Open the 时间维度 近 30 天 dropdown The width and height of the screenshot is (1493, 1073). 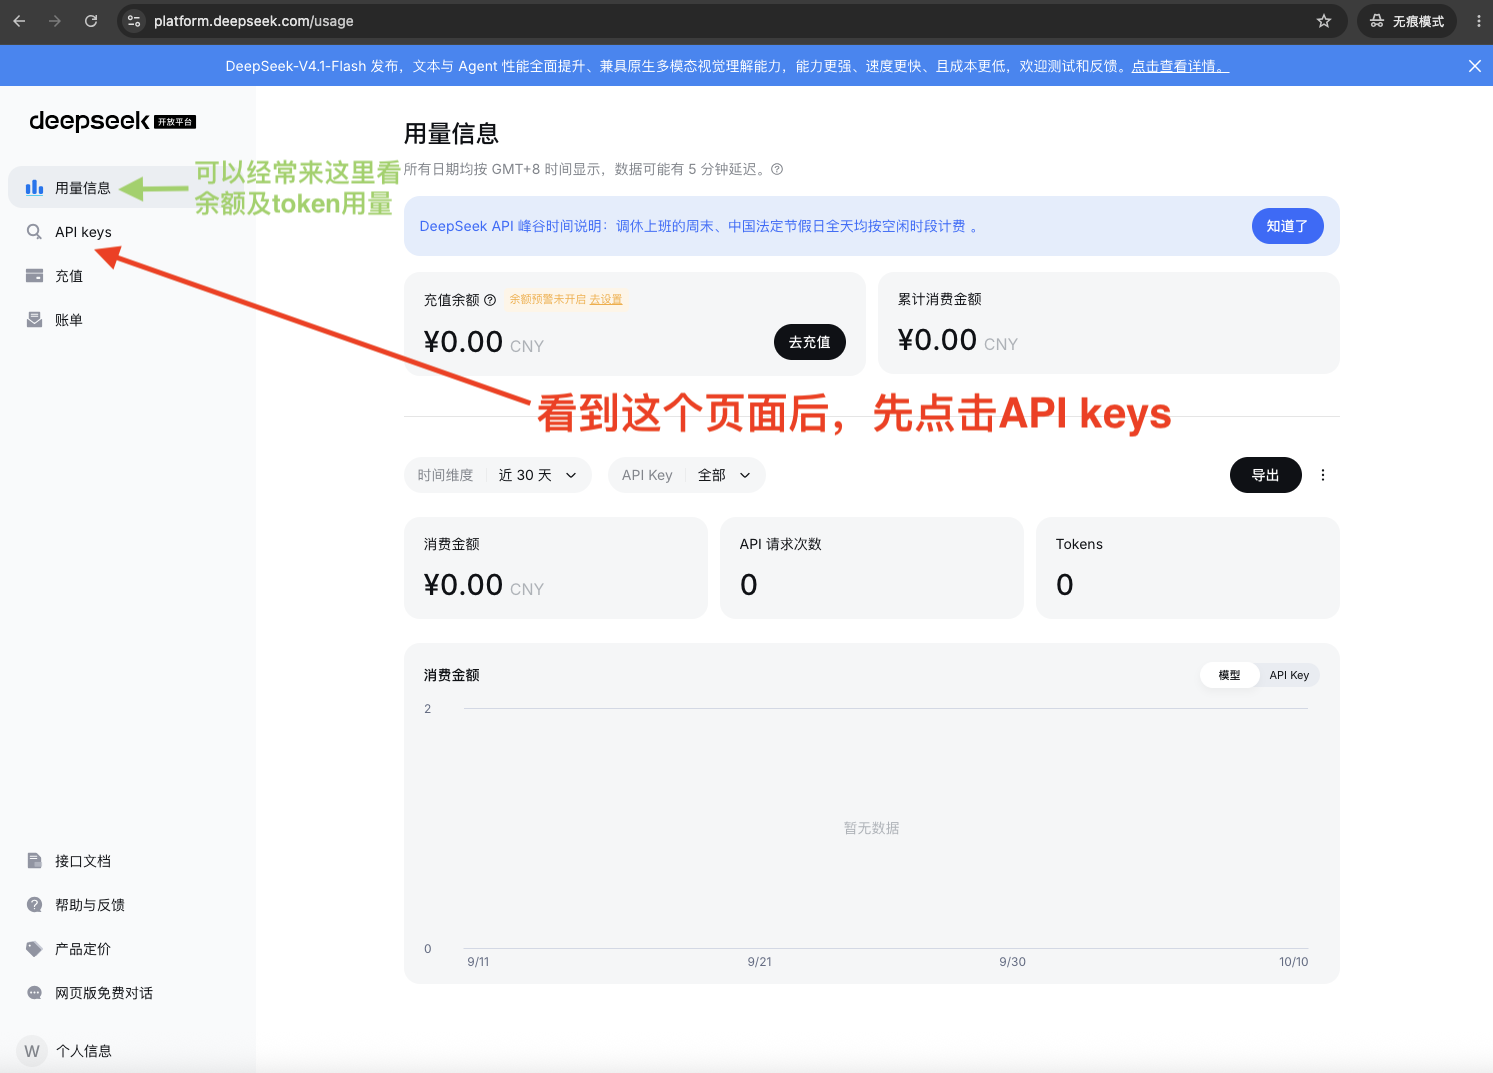[x=498, y=475]
